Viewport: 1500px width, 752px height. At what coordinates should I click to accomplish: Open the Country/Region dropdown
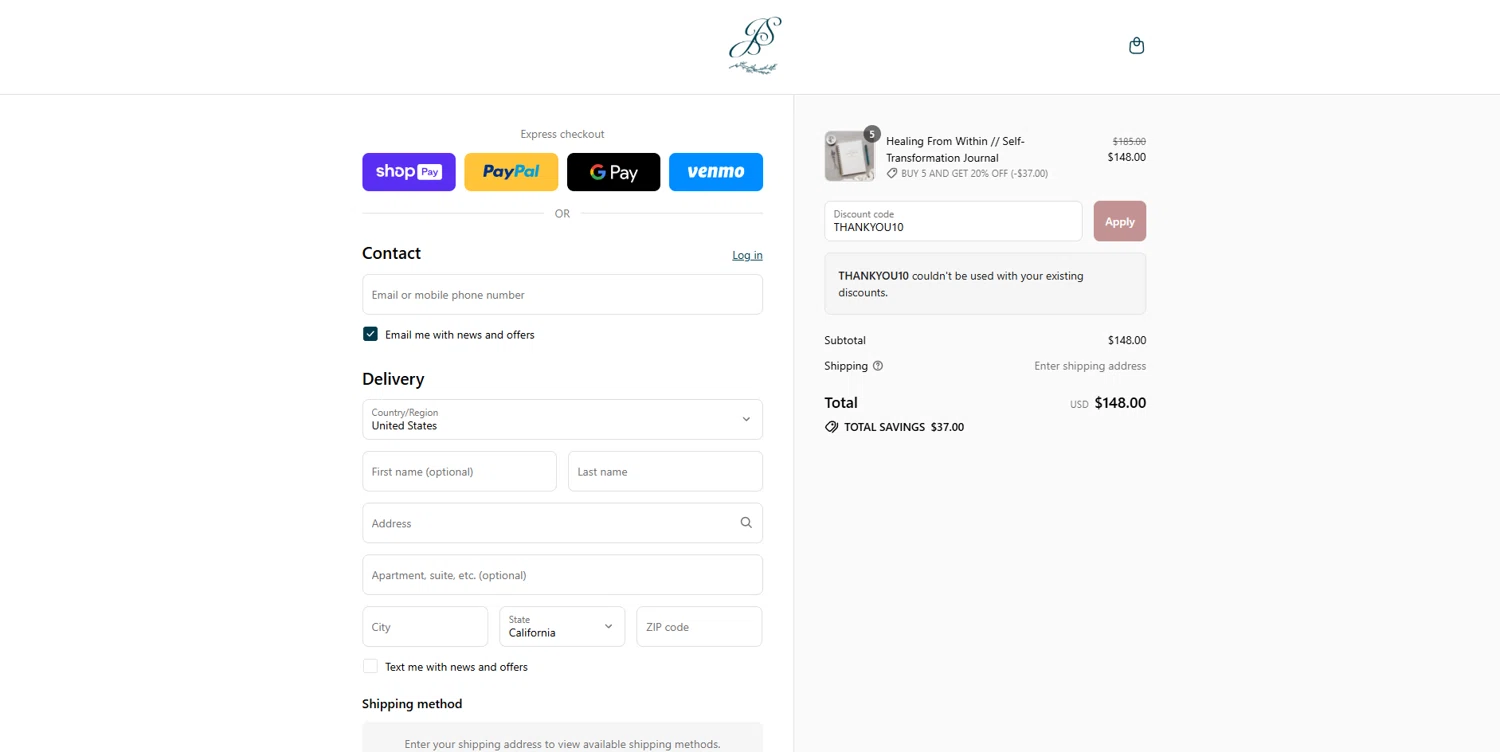click(562, 419)
